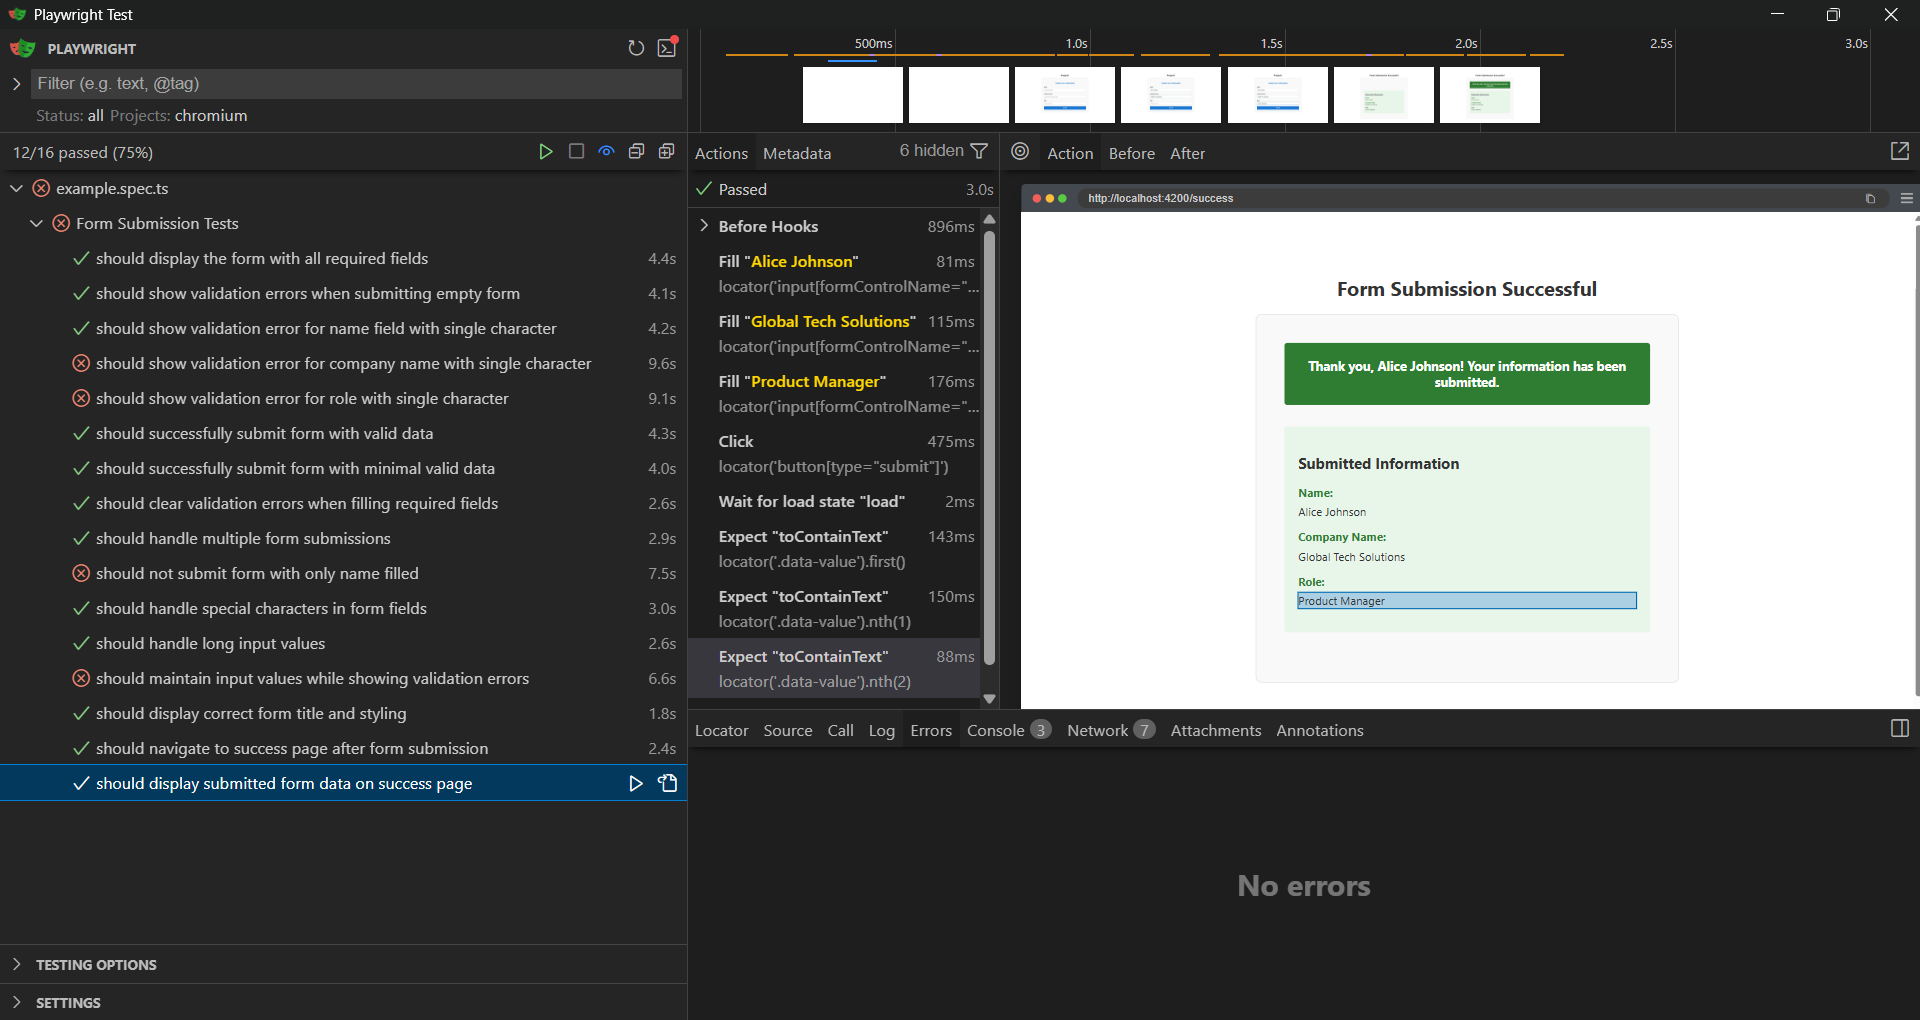Click the Collapse all tests icon
Screen dimensions: 1920x1020
(636, 152)
